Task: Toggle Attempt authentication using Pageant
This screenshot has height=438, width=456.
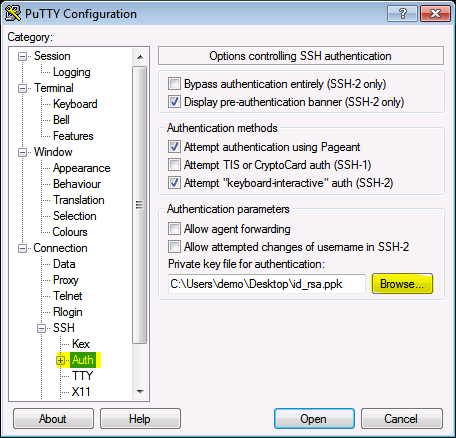Action: coord(174,146)
